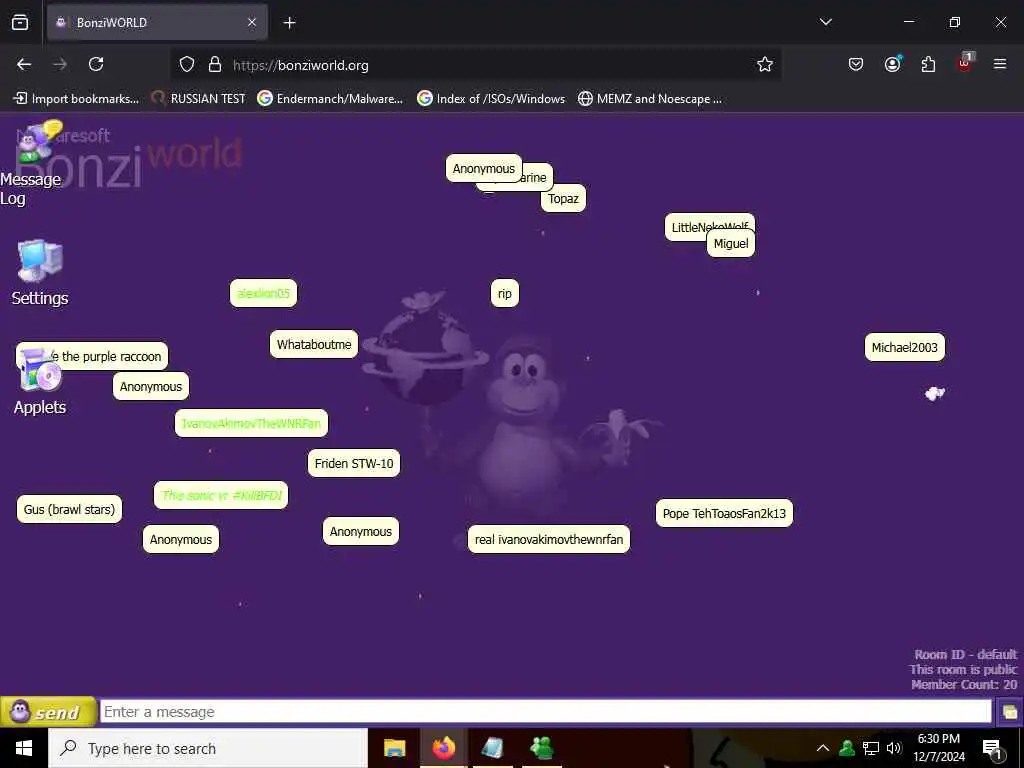Image resolution: width=1024 pixels, height=768 pixels.
Task: Open the Settings computer icon
Action: pyautogui.click(x=40, y=261)
